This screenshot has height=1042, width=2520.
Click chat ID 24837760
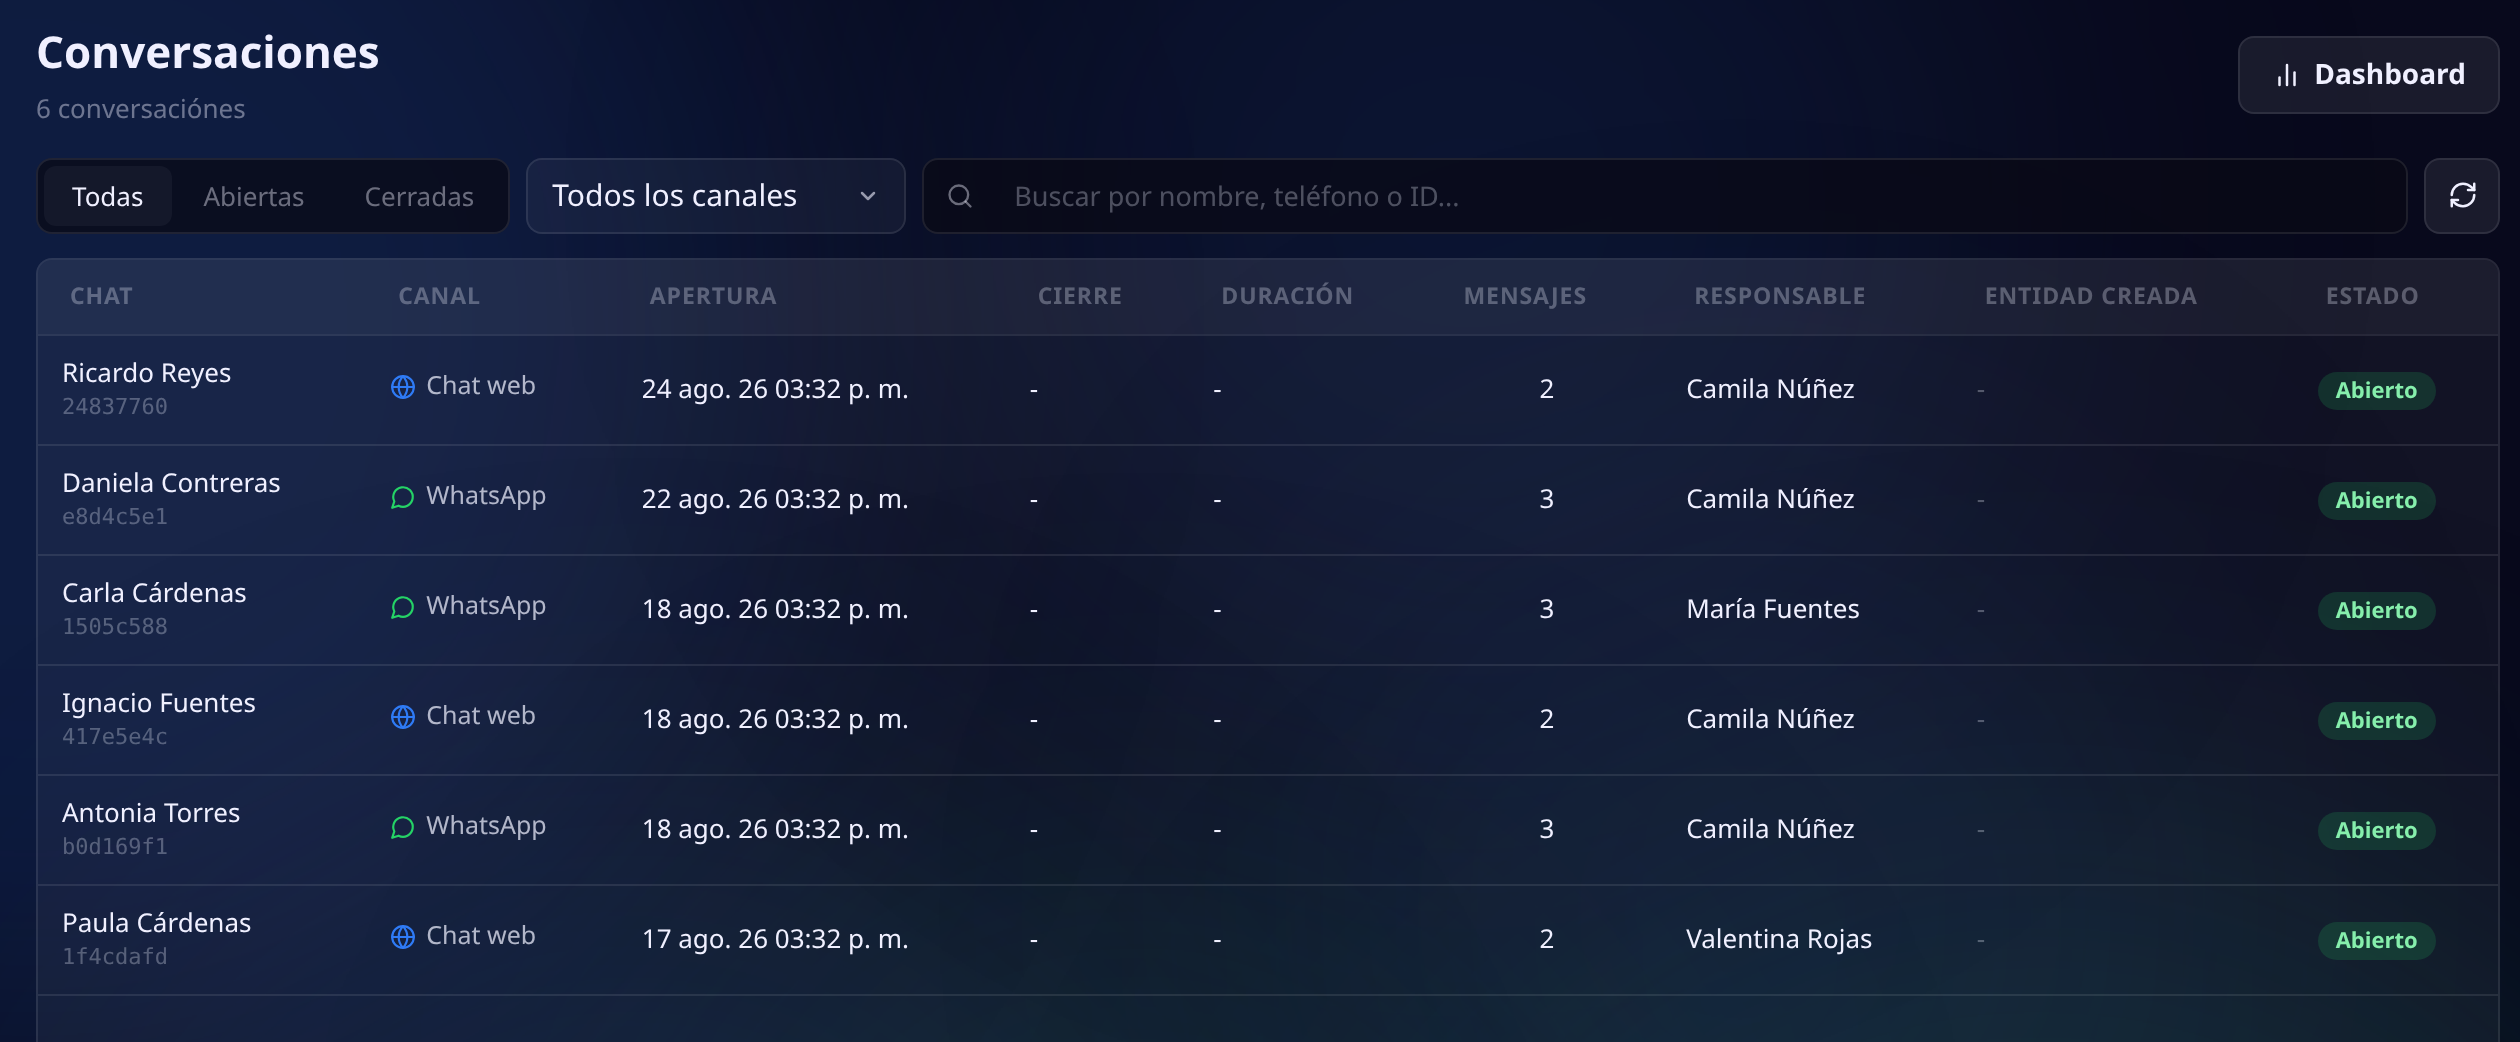pyautogui.click(x=115, y=407)
